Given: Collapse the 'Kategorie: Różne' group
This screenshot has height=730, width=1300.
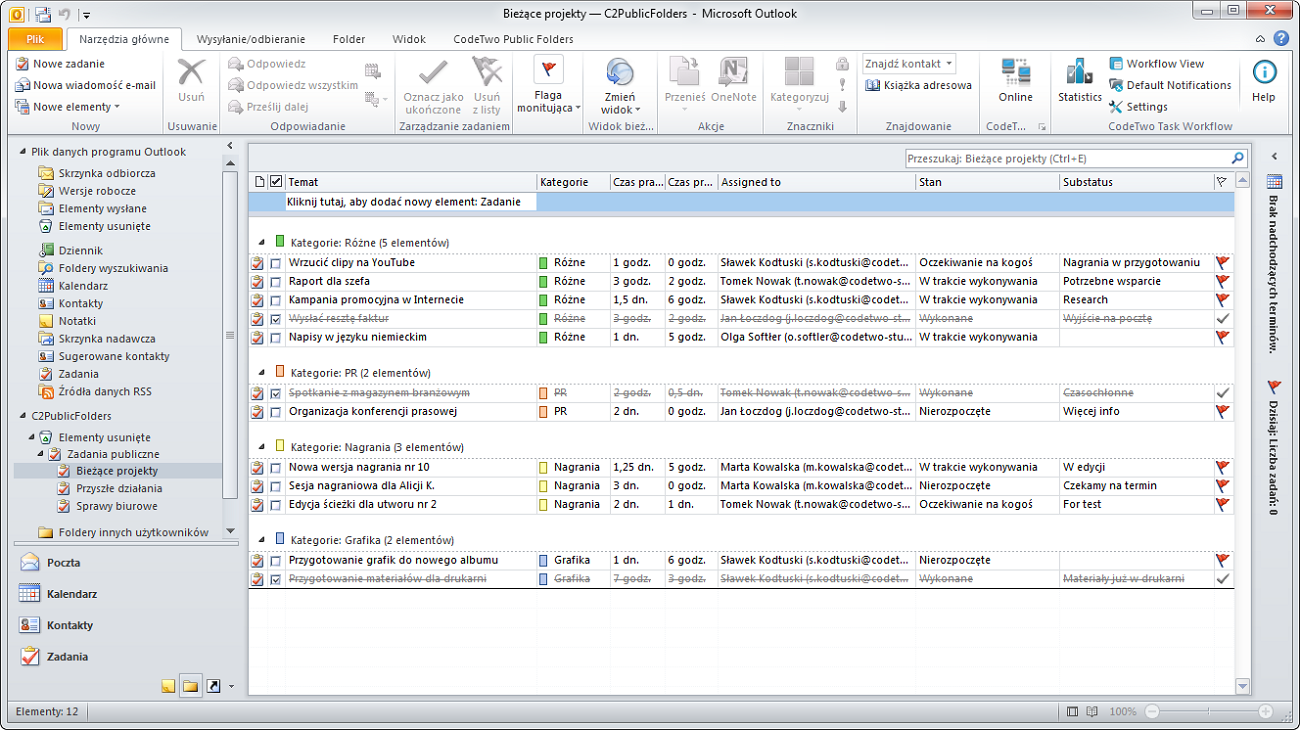Looking at the screenshot, I should (x=259, y=242).
